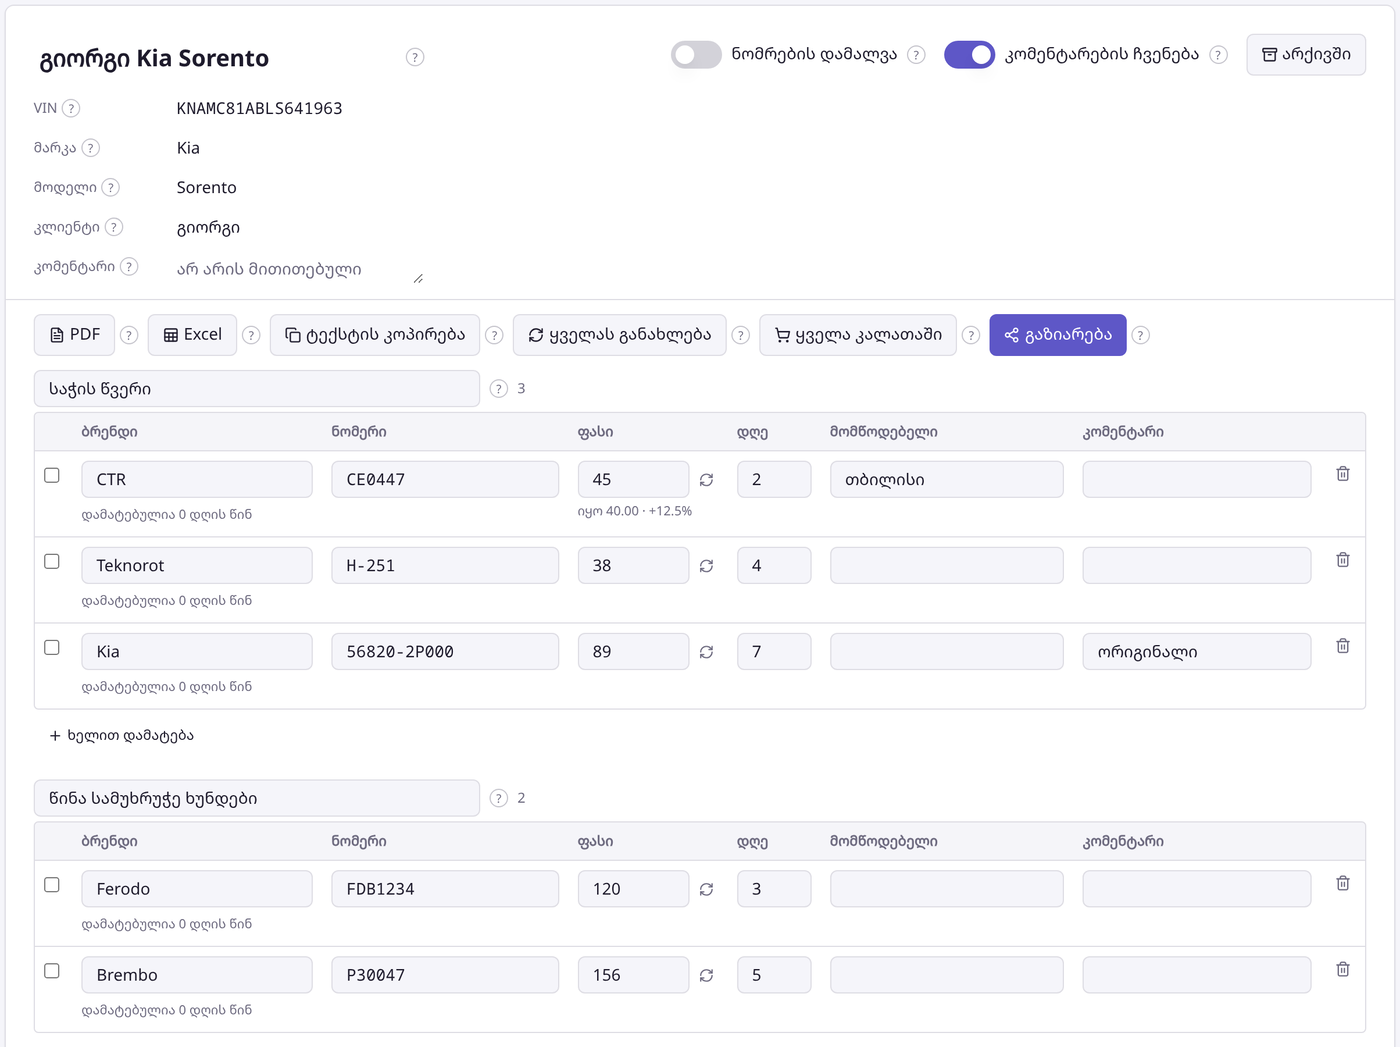Move to archive with არქივში button
The image size is (1400, 1047).
pyautogui.click(x=1306, y=54)
